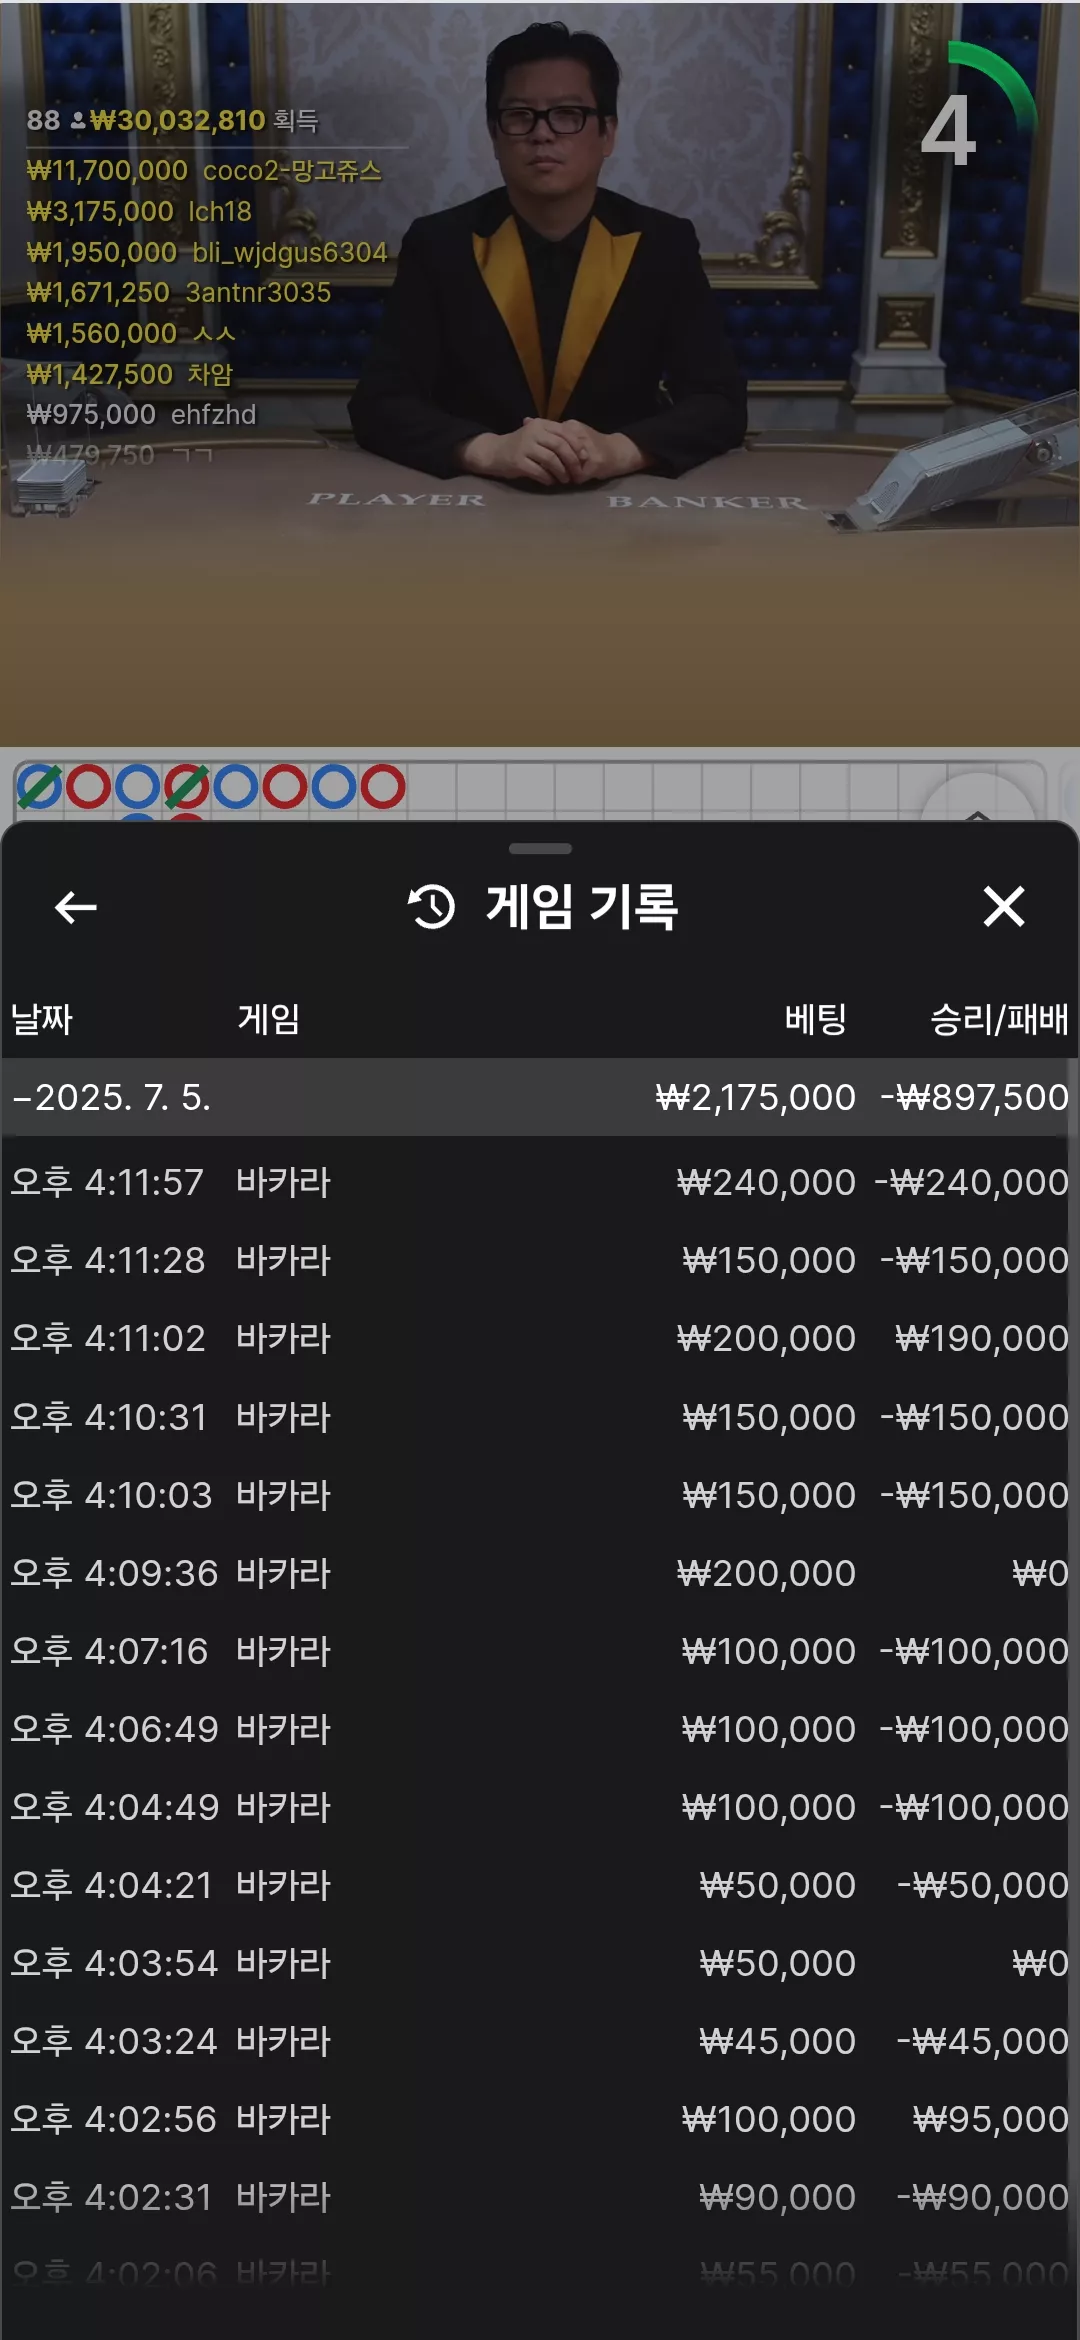The height and width of the screenshot is (2340, 1080).
Task: Open the 오후 4:11:57 바카라 record
Action: pyautogui.click(x=540, y=1182)
